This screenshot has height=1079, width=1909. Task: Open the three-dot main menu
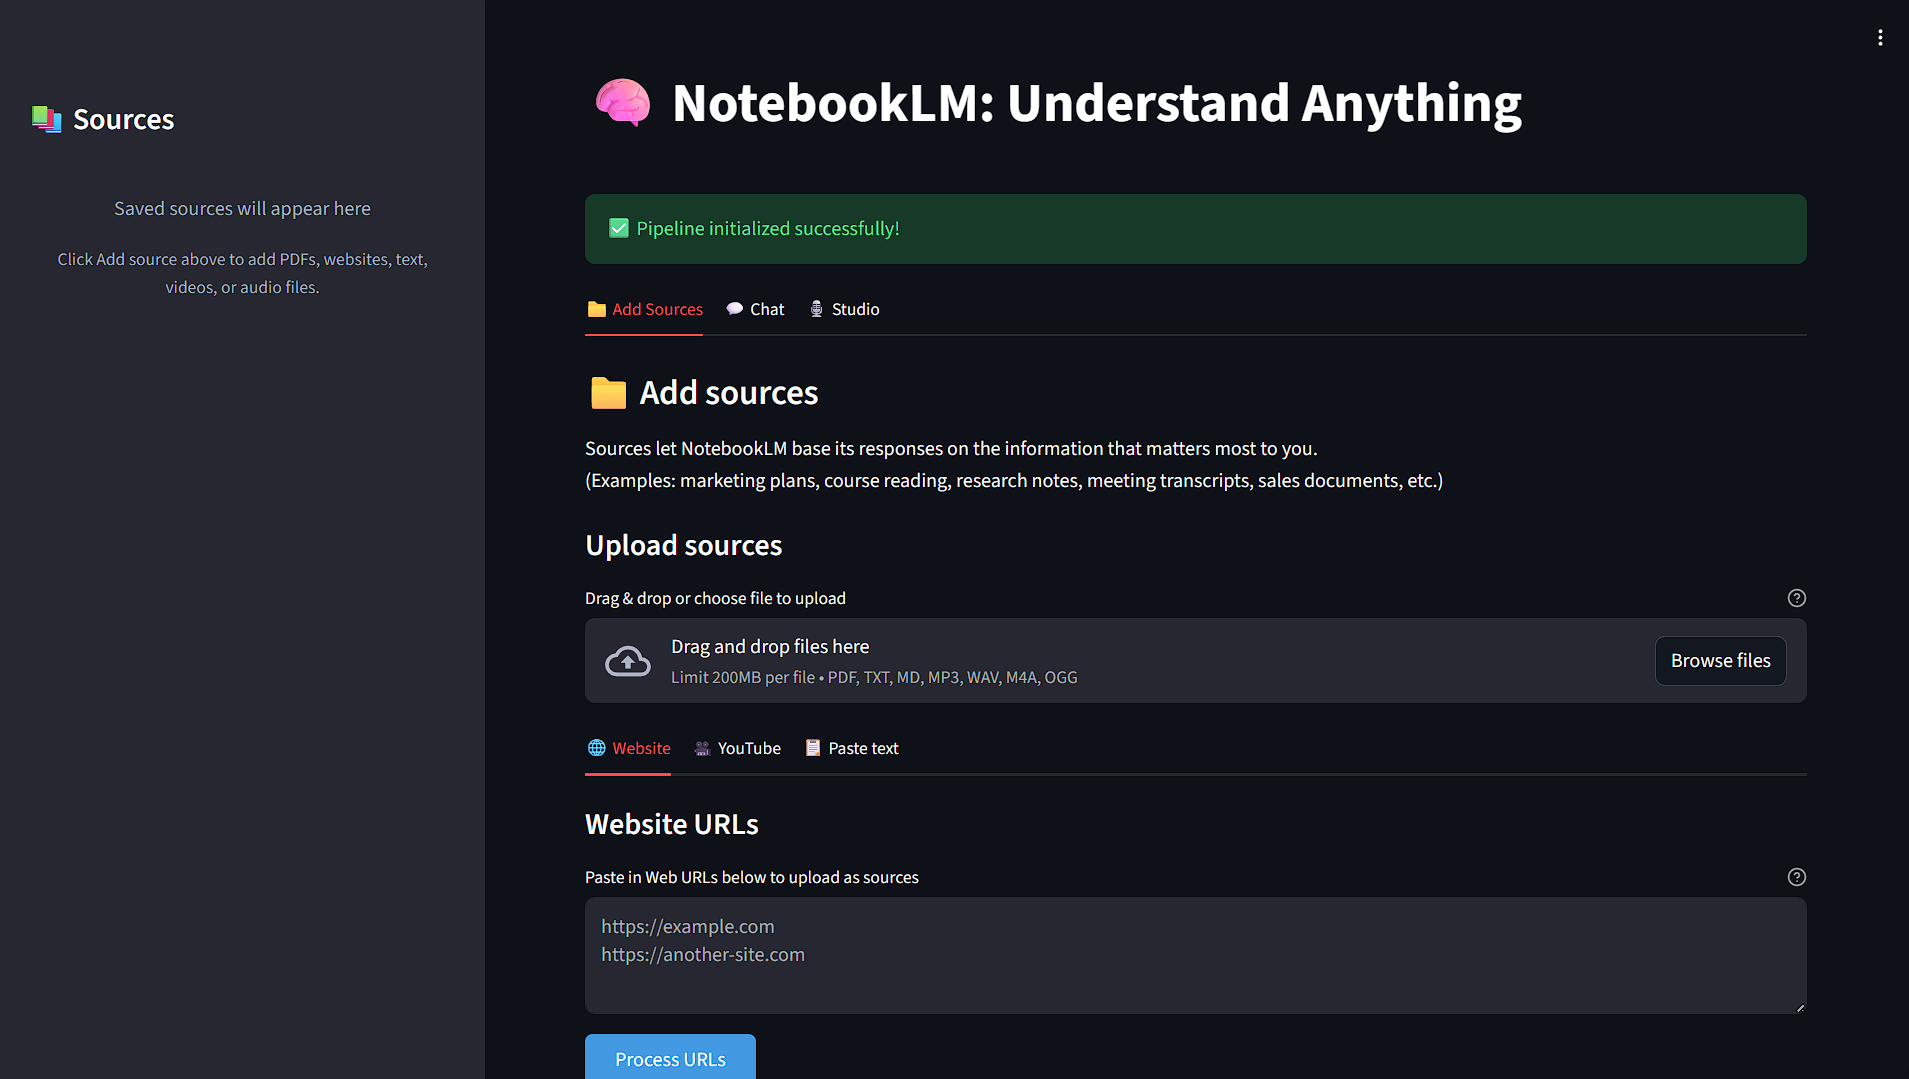pyautogui.click(x=1880, y=38)
